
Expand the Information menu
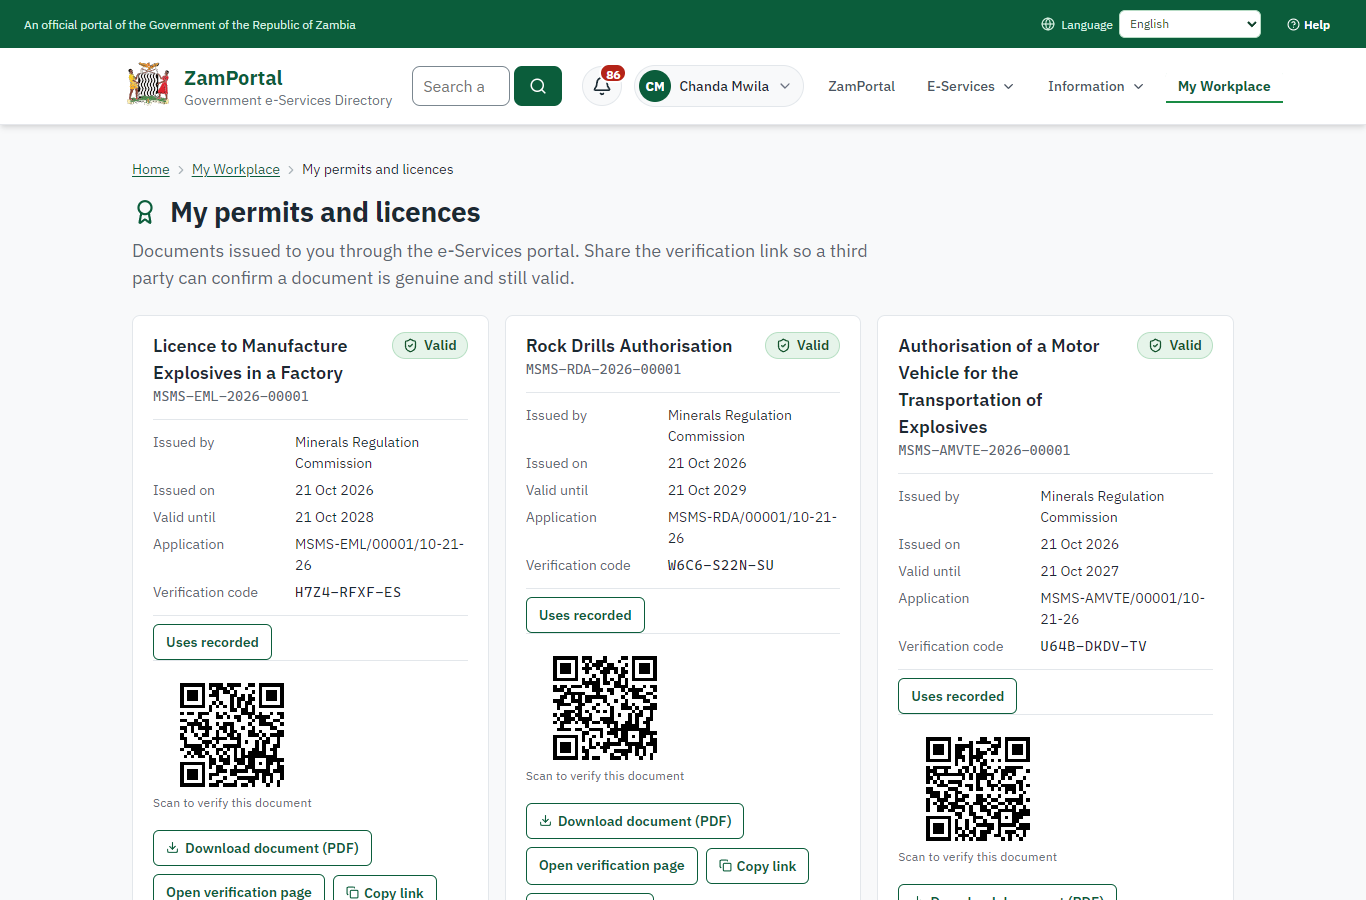(x=1096, y=86)
